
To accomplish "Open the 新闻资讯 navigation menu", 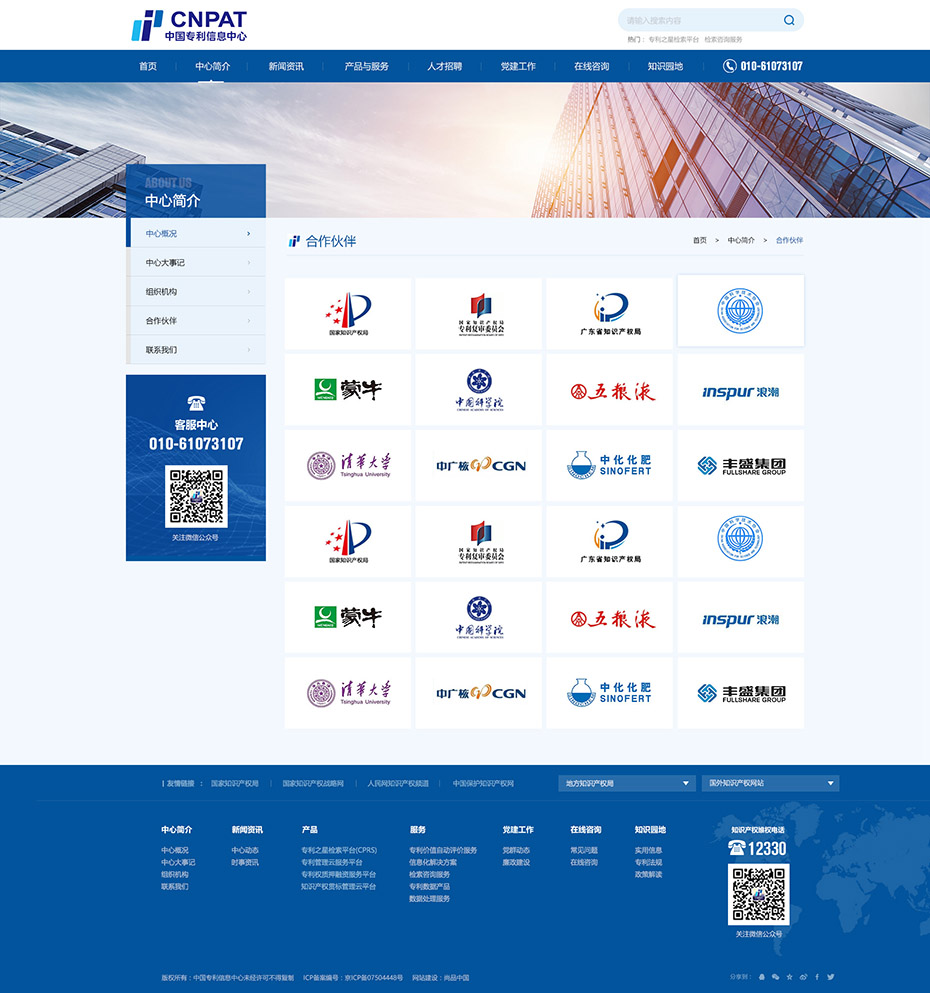I will pyautogui.click(x=286, y=66).
